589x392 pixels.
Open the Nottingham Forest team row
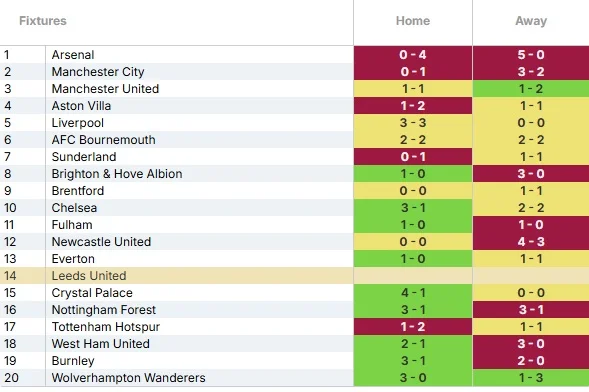pos(294,309)
